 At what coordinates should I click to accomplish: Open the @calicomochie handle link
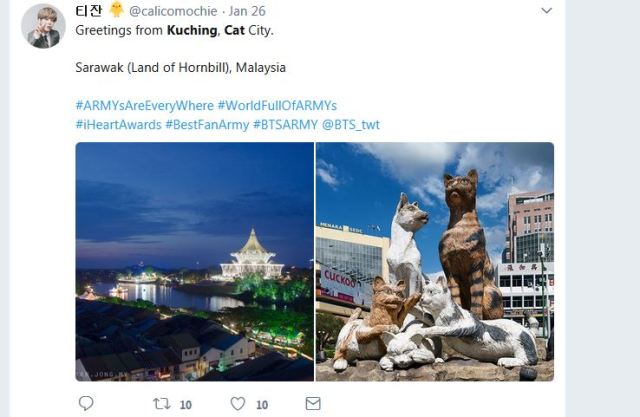pos(173,11)
